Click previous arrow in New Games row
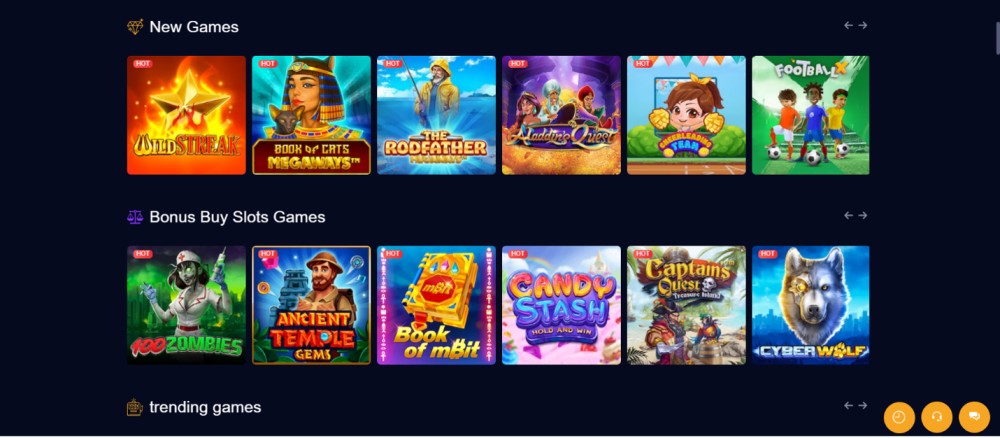Screen dimensions: 1000x438 (848, 26)
